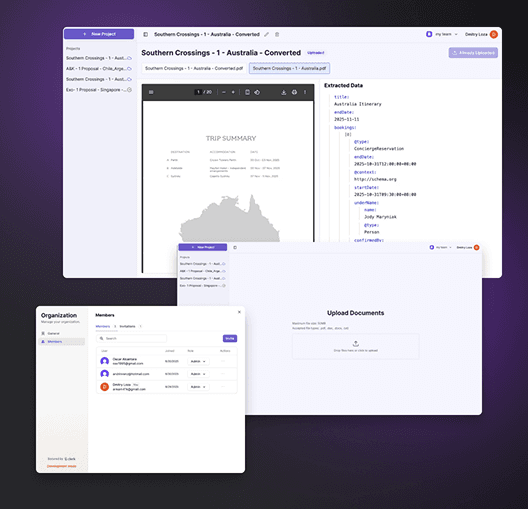Click TRIP SUMMARY heading in the PDF page
This screenshot has width=528, height=509.
tap(231, 138)
